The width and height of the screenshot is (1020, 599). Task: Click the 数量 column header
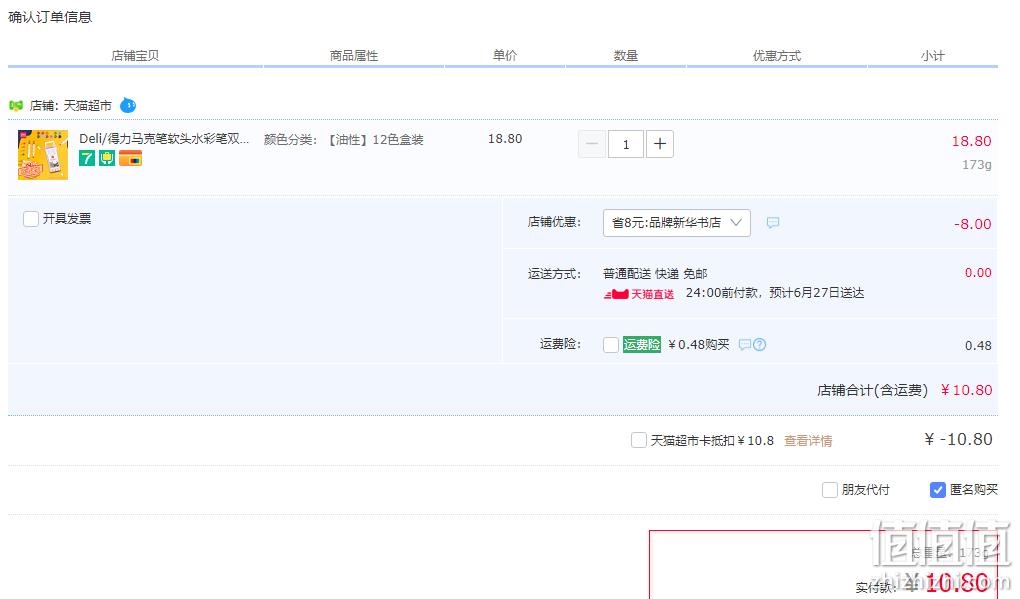(626, 56)
